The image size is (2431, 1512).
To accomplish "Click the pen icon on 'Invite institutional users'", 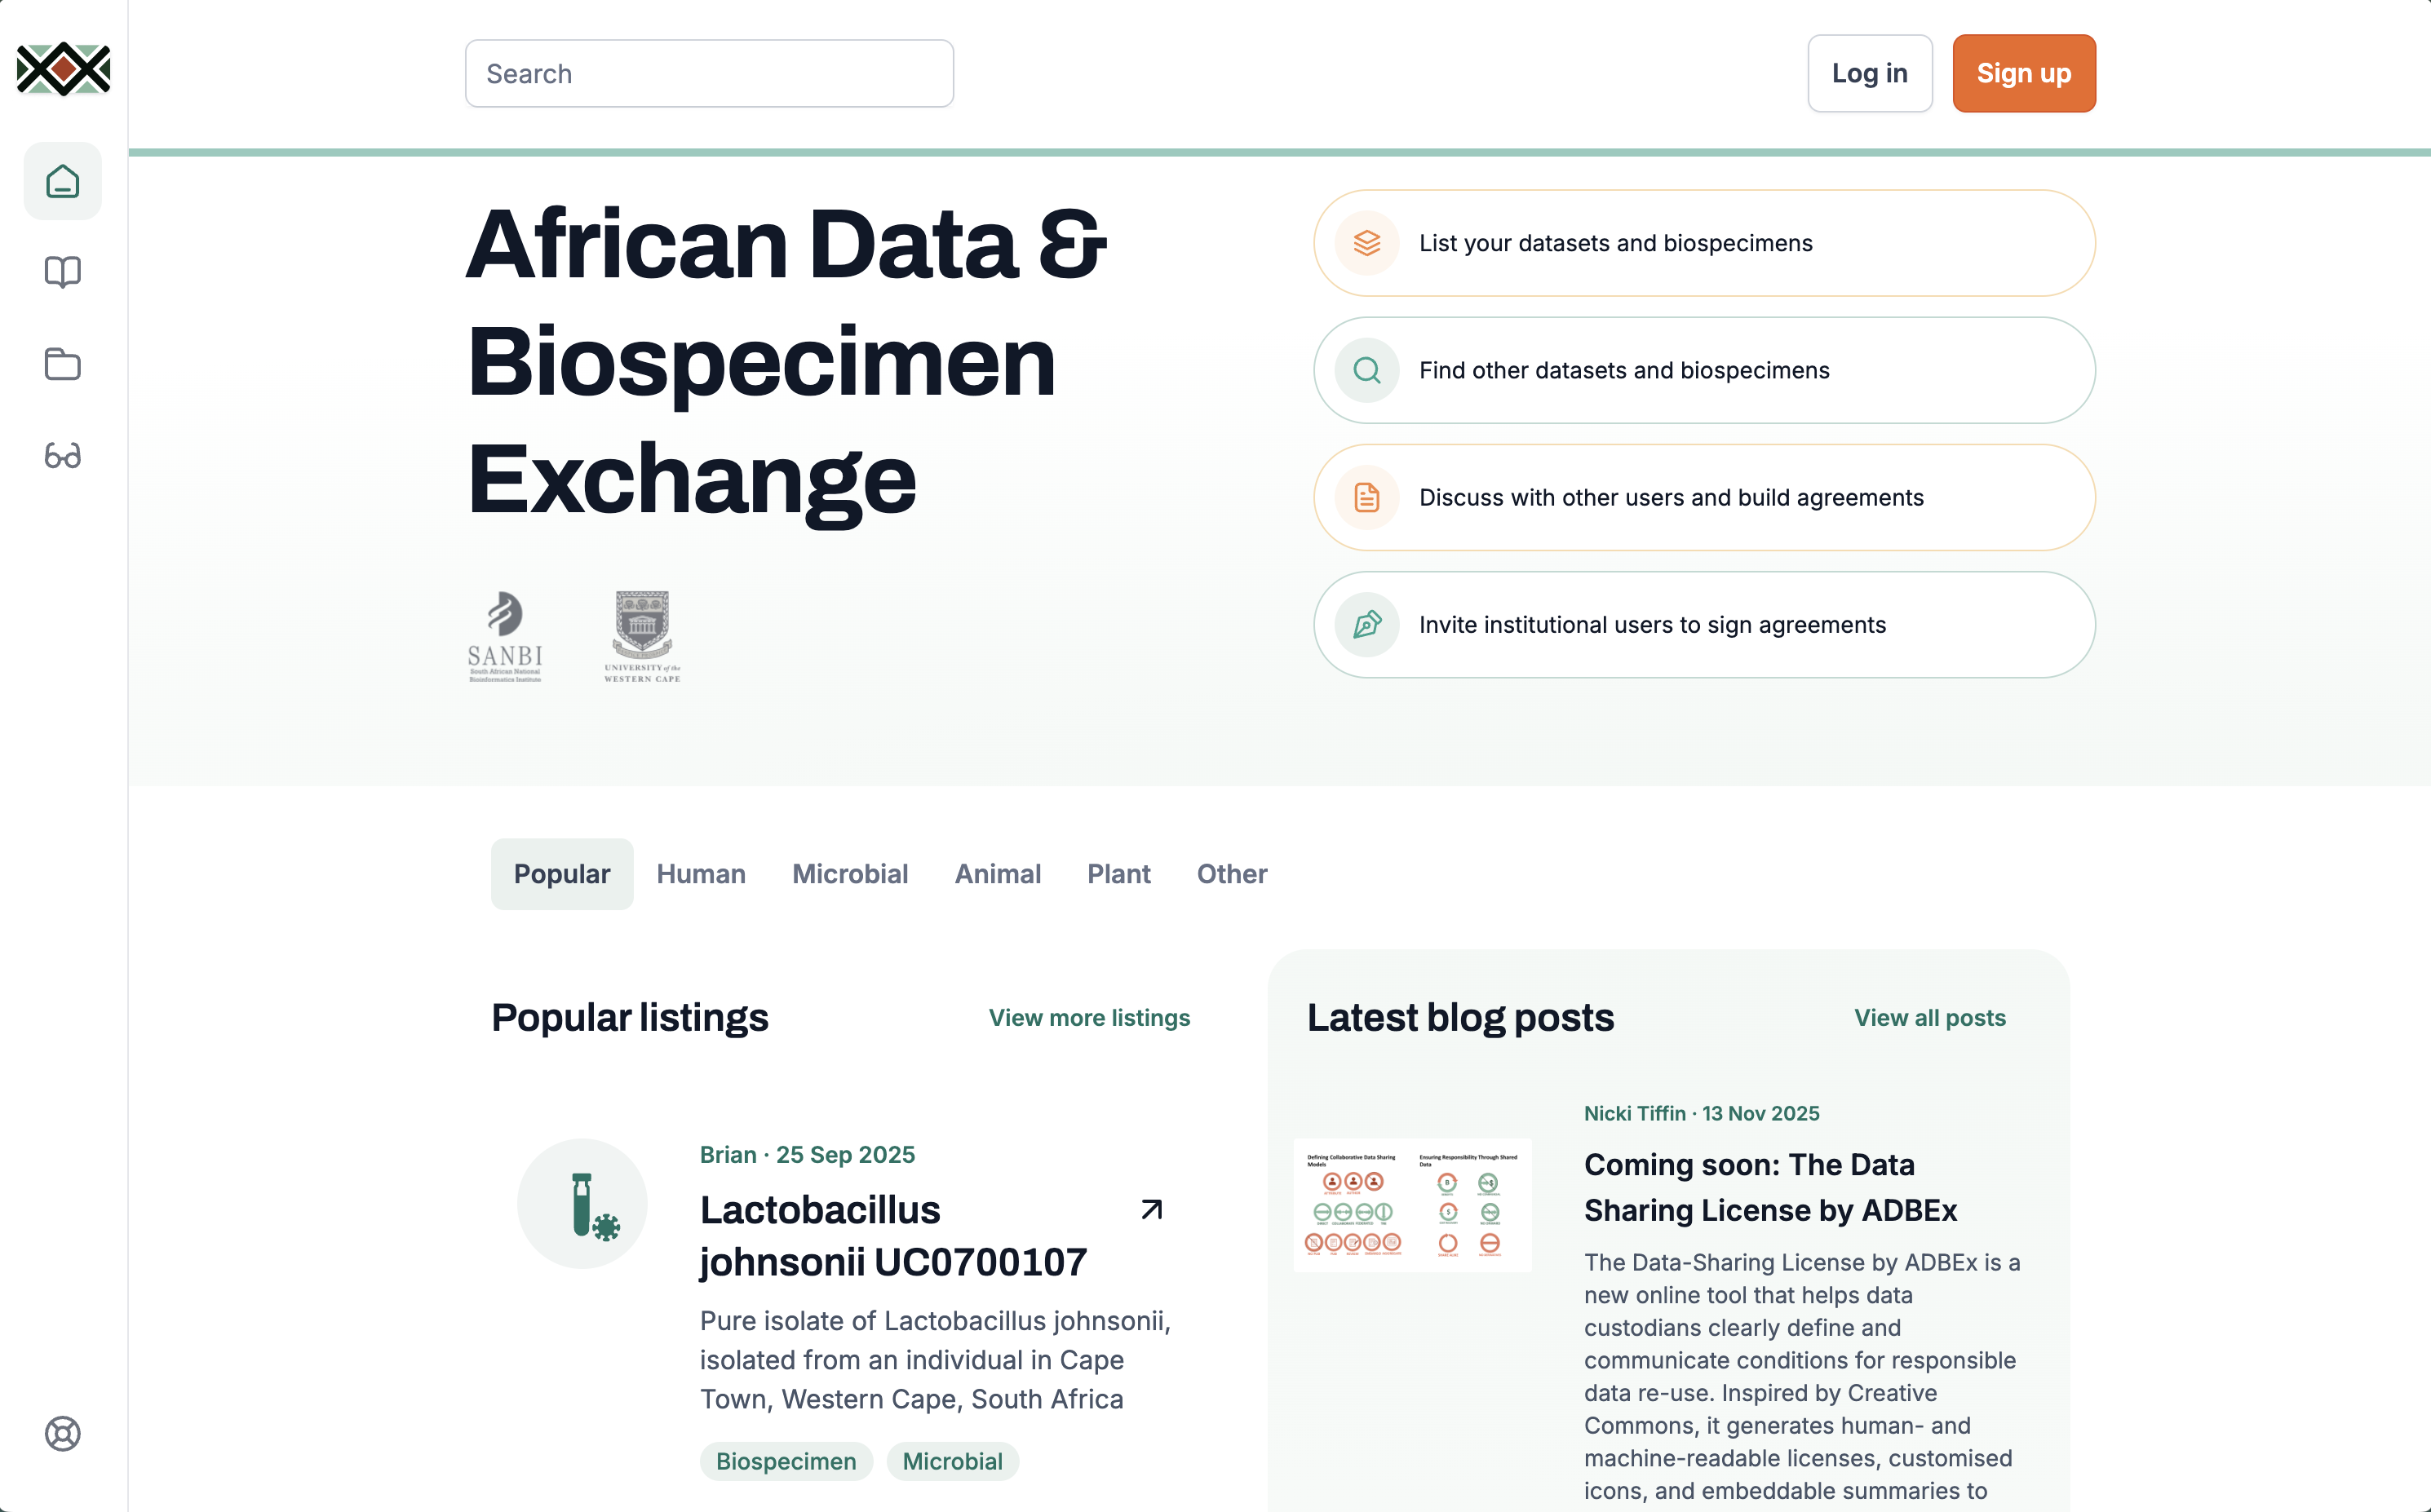I will coord(1366,625).
